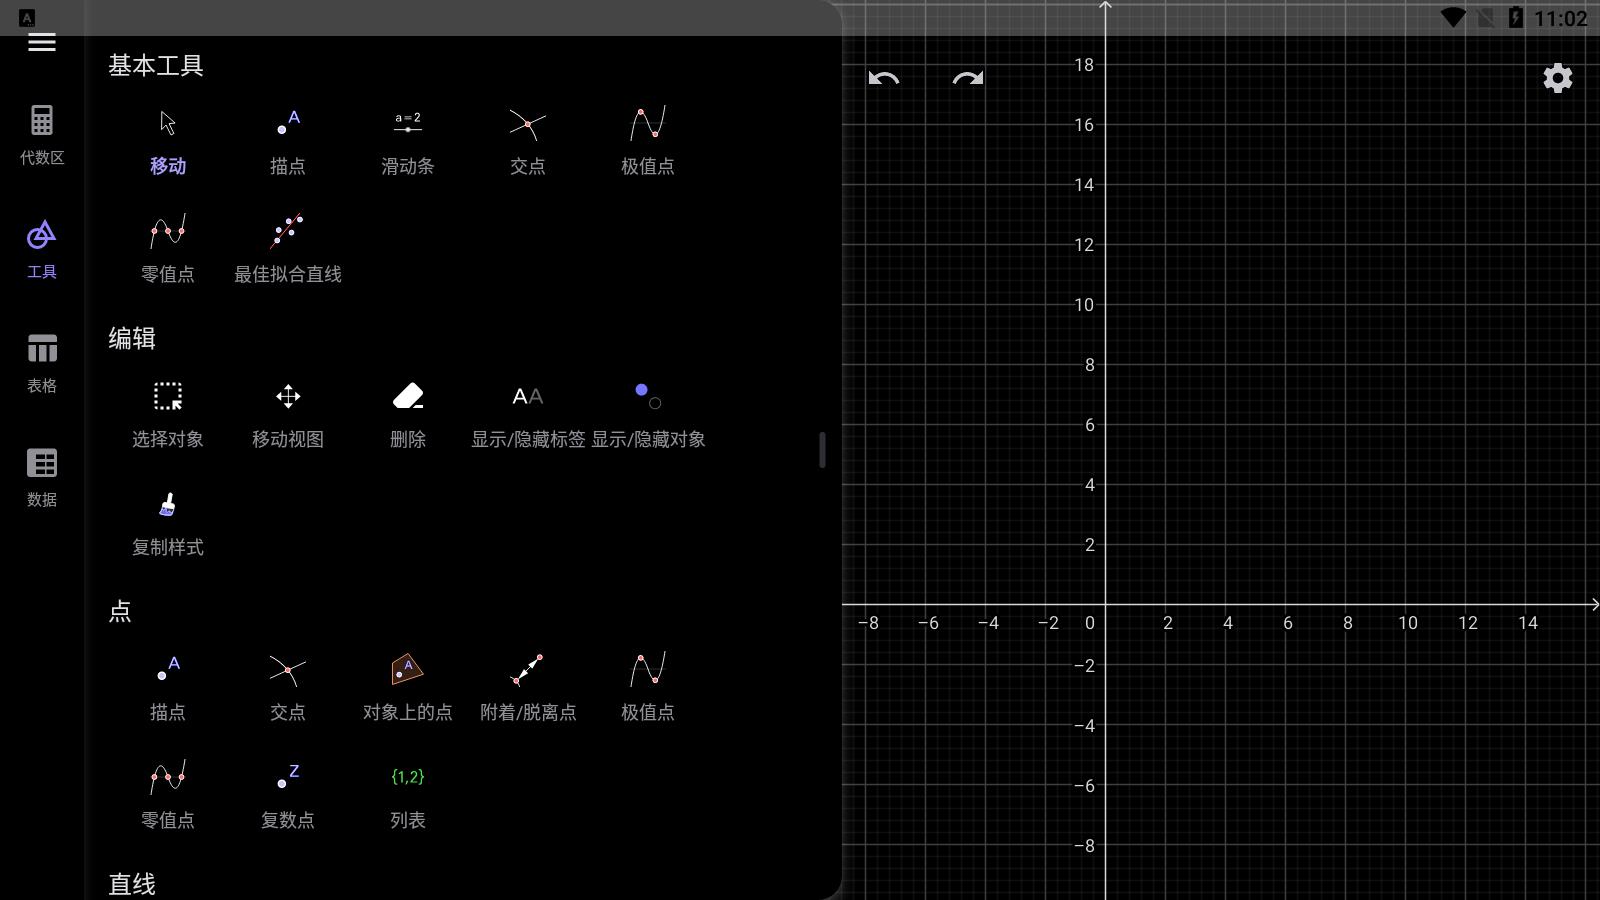The width and height of the screenshot is (1600, 900).
Task: Select the 复数点 complex number tool
Action: coord(288,794)
